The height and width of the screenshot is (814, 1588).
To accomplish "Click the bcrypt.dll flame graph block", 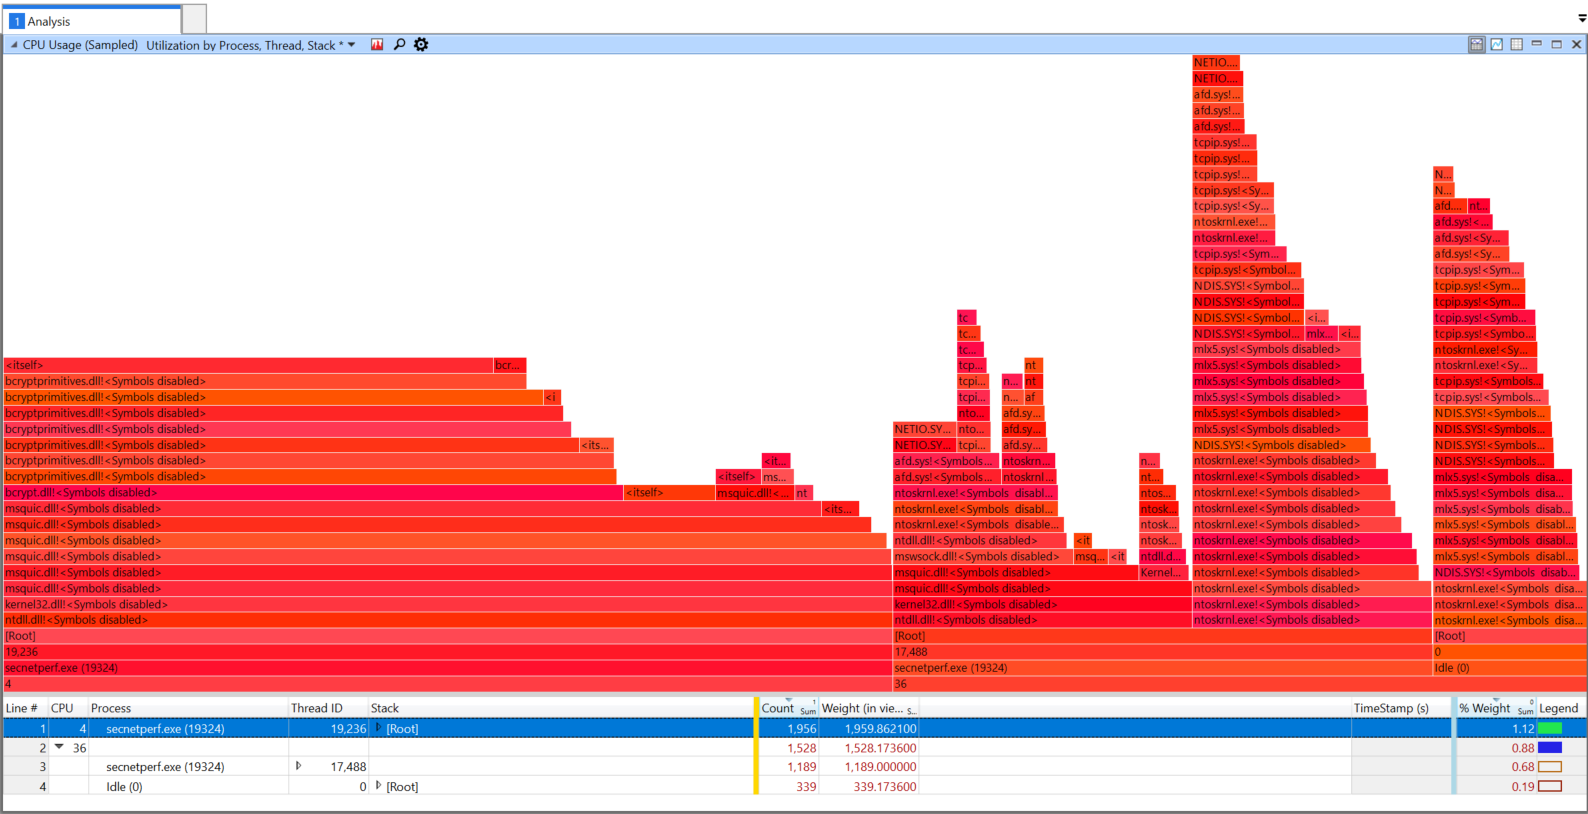I will [x=312, y=493].
